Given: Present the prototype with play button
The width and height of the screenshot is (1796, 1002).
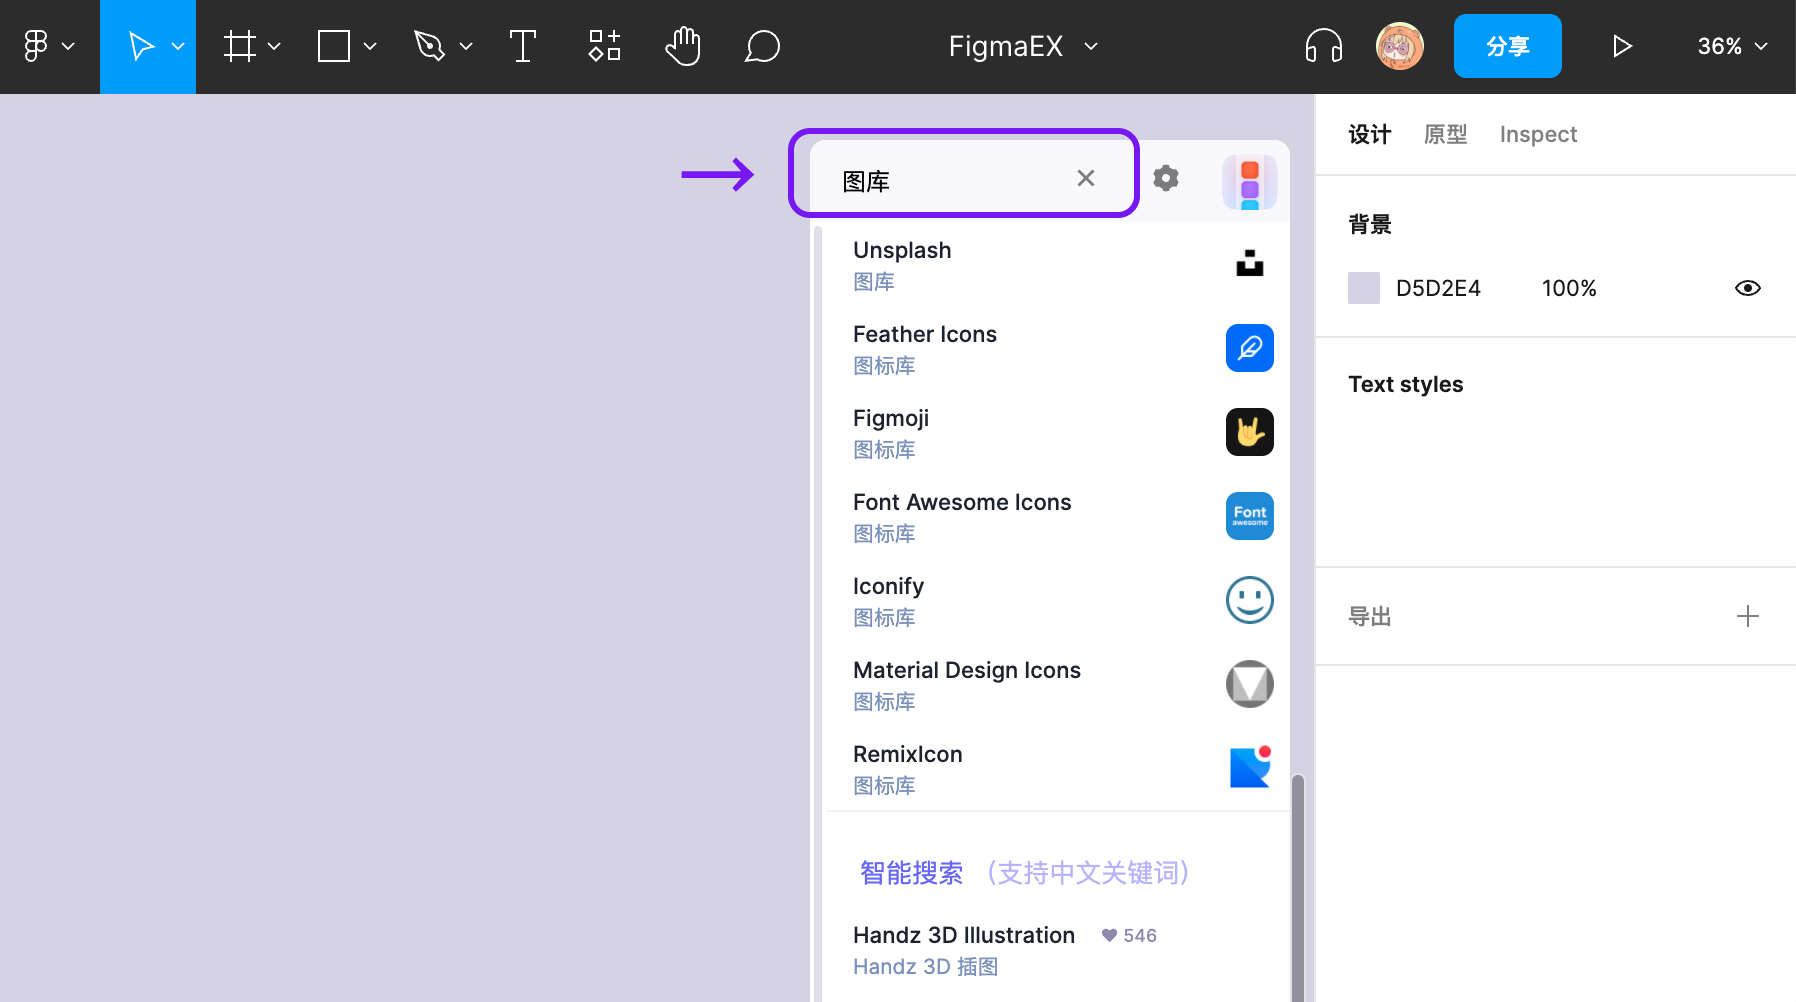Looking at the screenshot, I should pyautogui.click(x=1622, y=46).
